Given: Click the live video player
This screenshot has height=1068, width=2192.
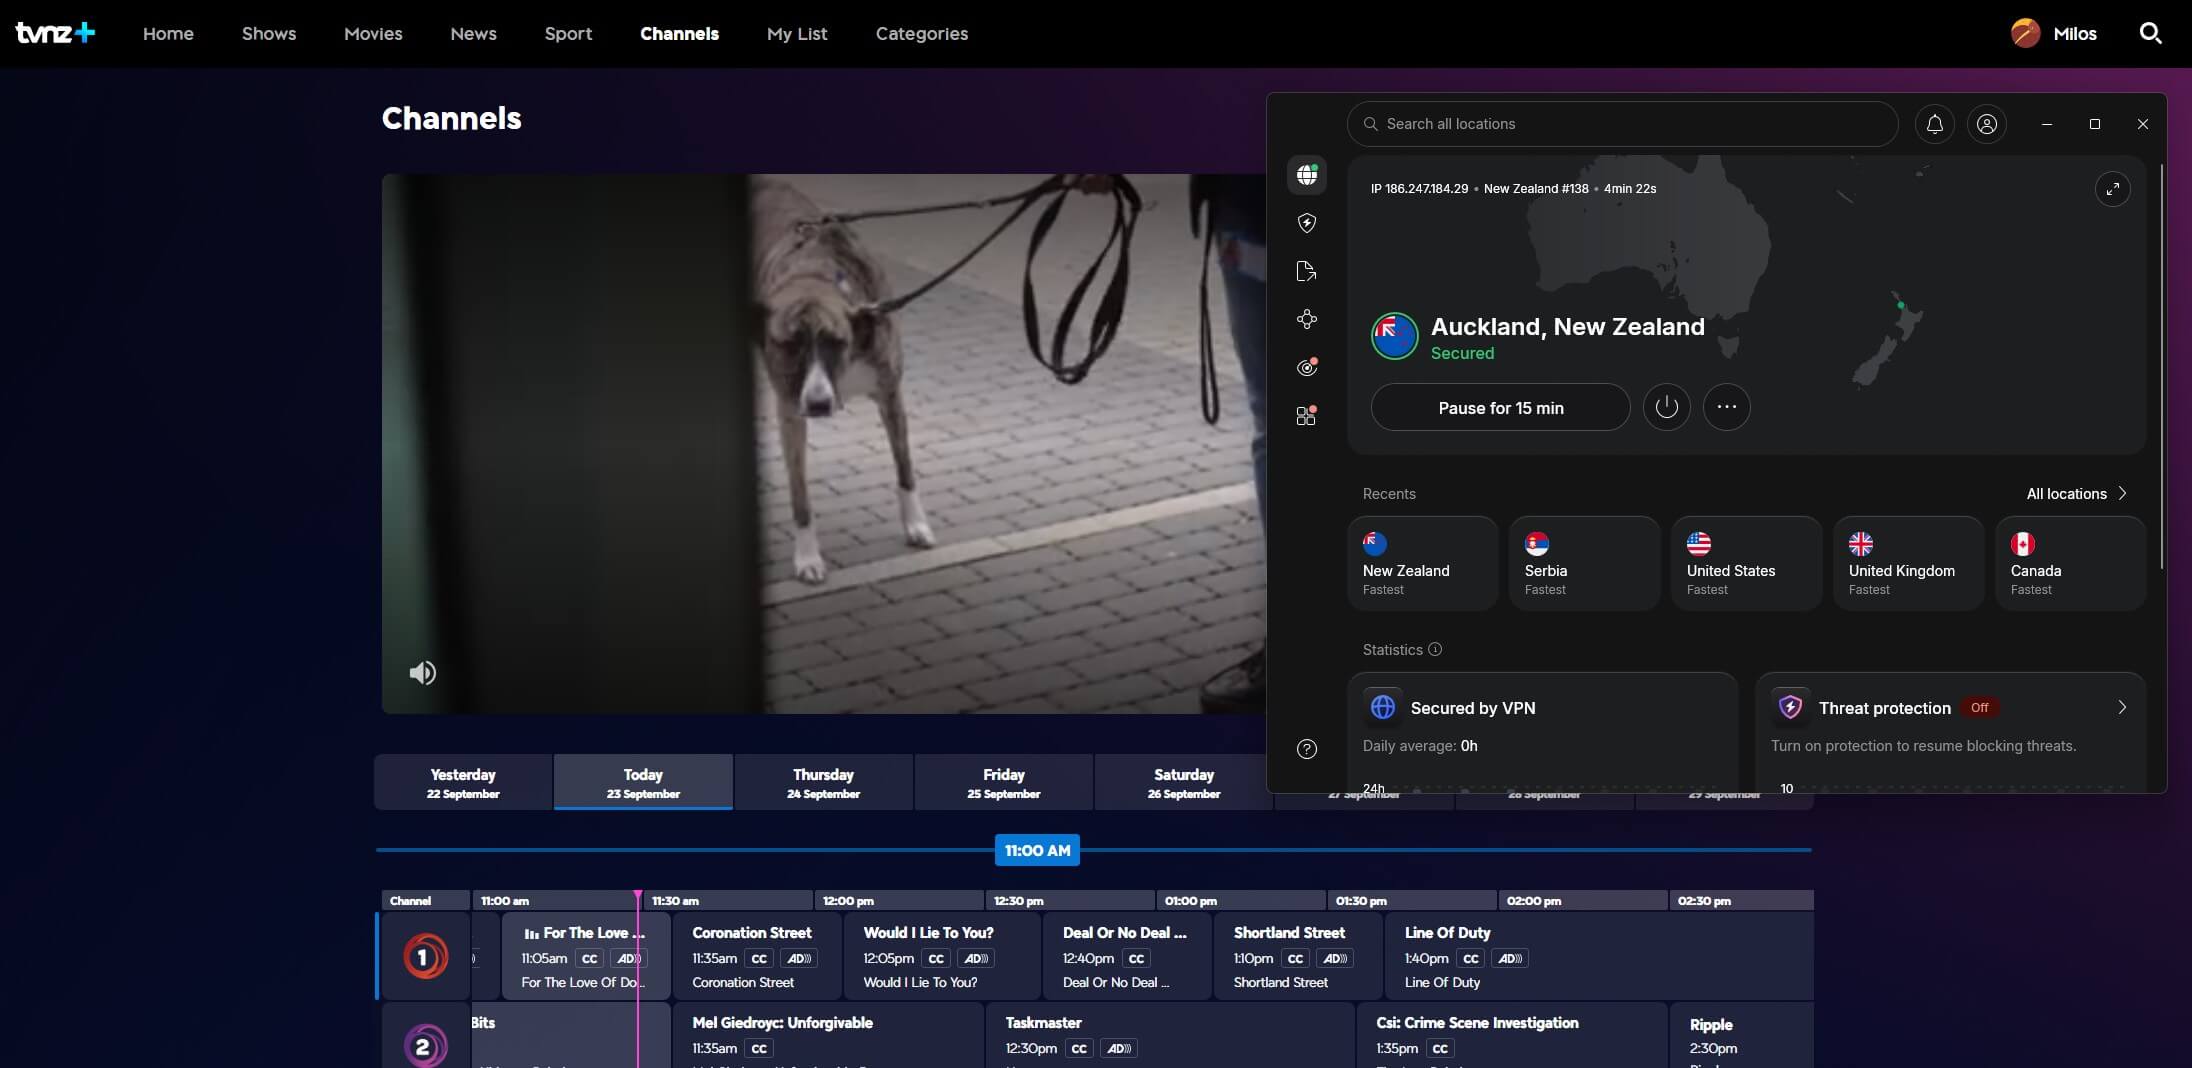Looking at the screenshot, I should tap(824, 444).
